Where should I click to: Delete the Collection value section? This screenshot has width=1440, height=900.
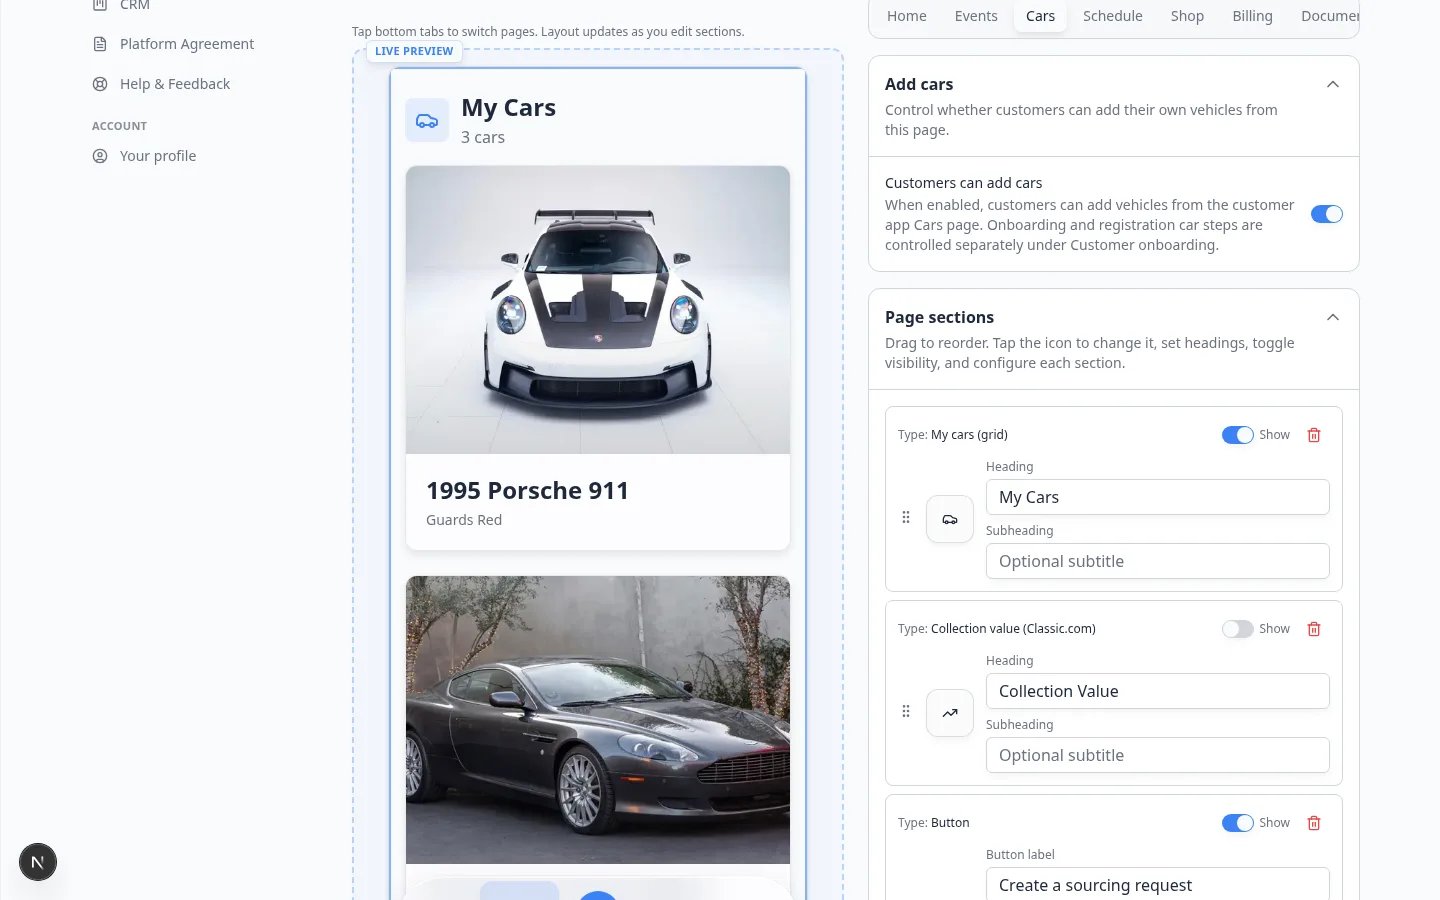click(x=1314, y=629)
